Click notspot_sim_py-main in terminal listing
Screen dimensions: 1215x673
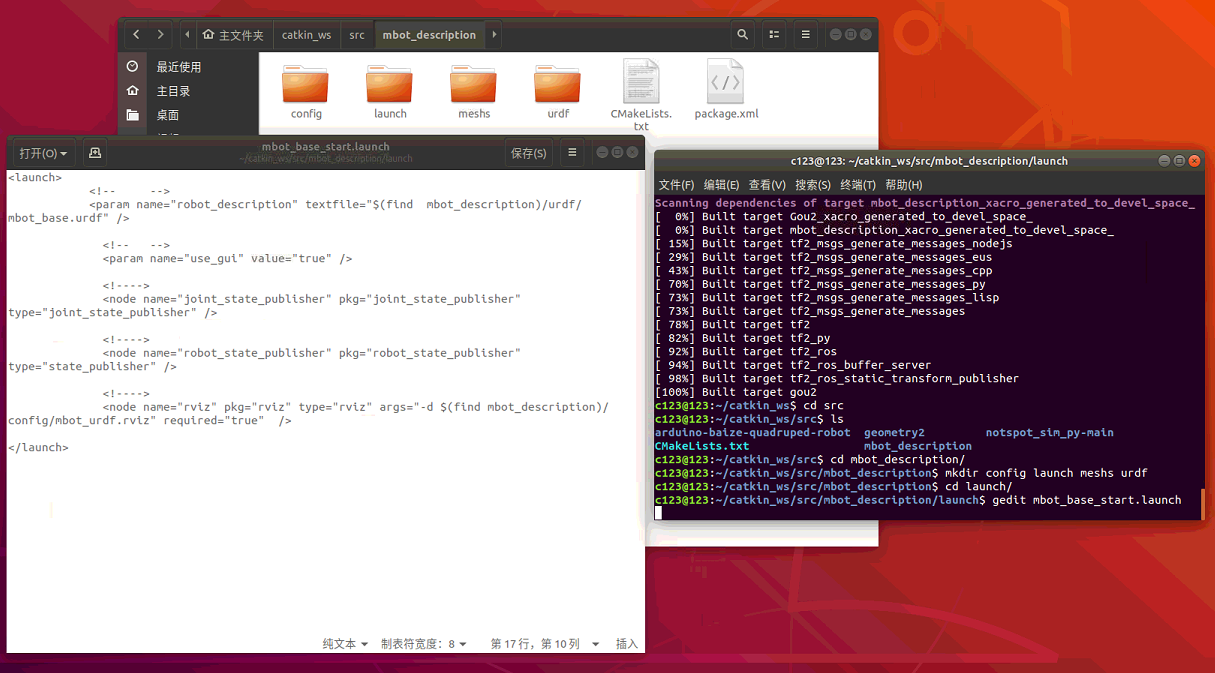point(1049,432)
